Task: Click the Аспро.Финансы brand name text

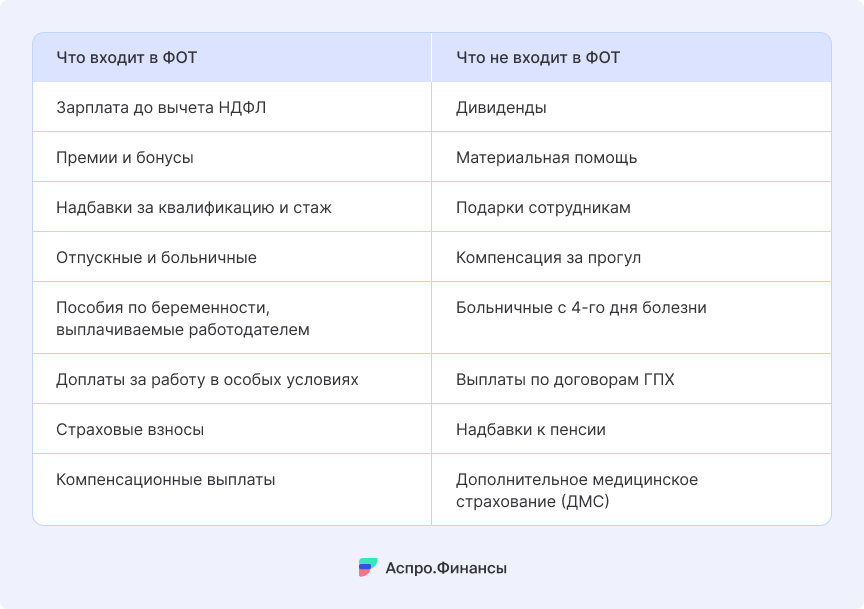Action: [x=446, y=568]
